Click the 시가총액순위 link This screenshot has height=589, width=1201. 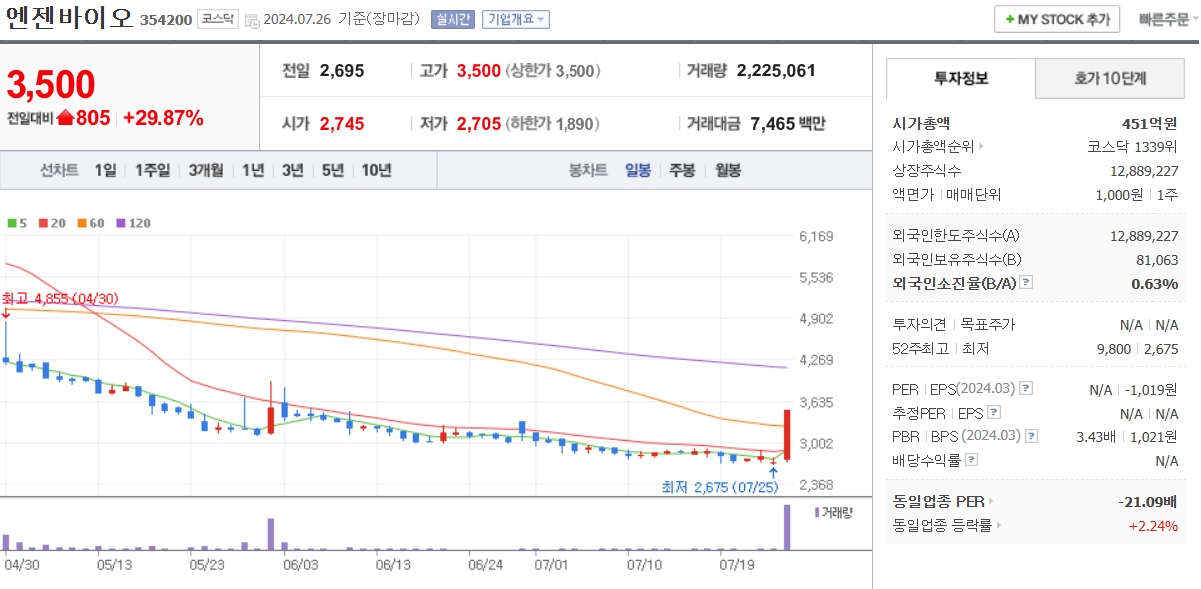coord(933,146)
